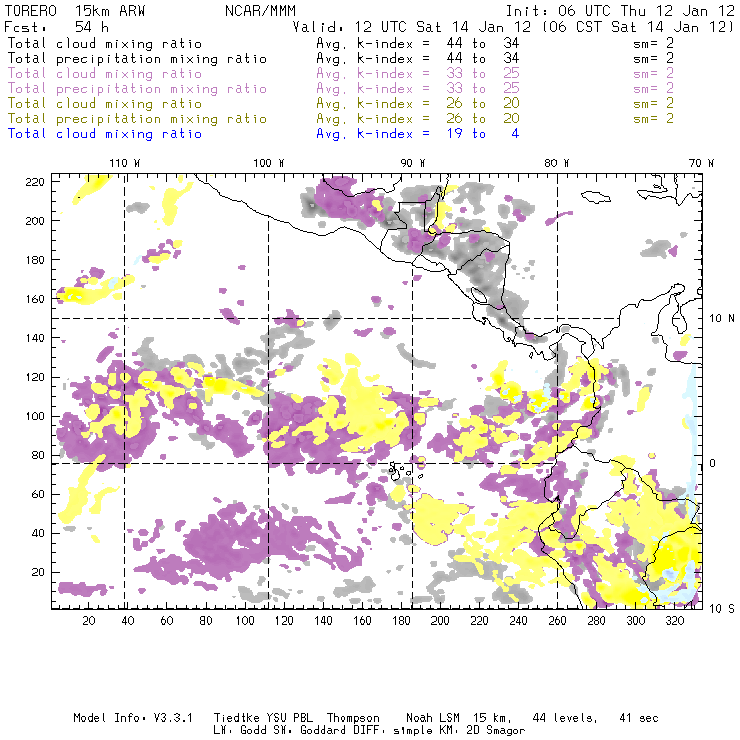
Task: Click "260" on the horizontal grid axis
Action: click(x=557, y=621)
